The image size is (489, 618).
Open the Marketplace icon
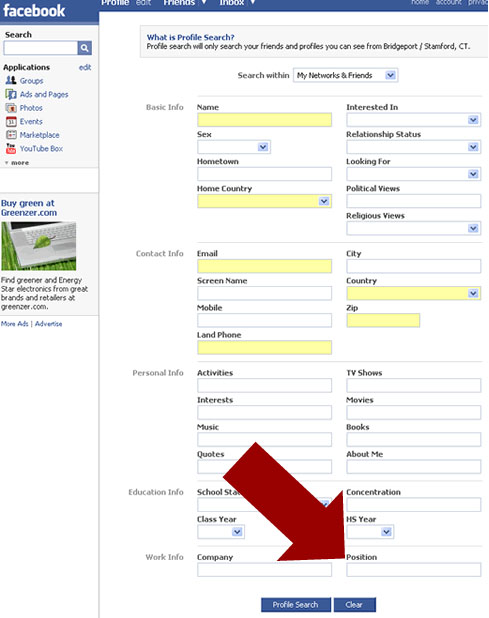coord(11,135)
